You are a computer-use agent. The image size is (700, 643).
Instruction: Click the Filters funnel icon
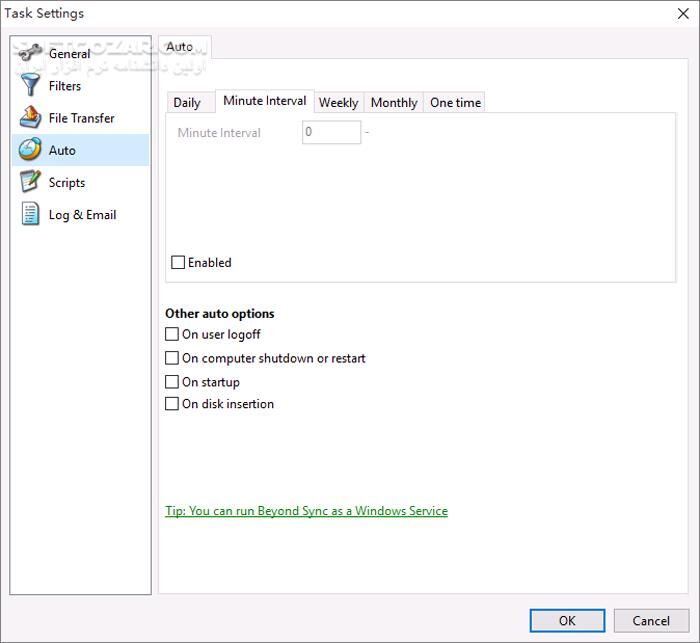[x=30, y=86]
